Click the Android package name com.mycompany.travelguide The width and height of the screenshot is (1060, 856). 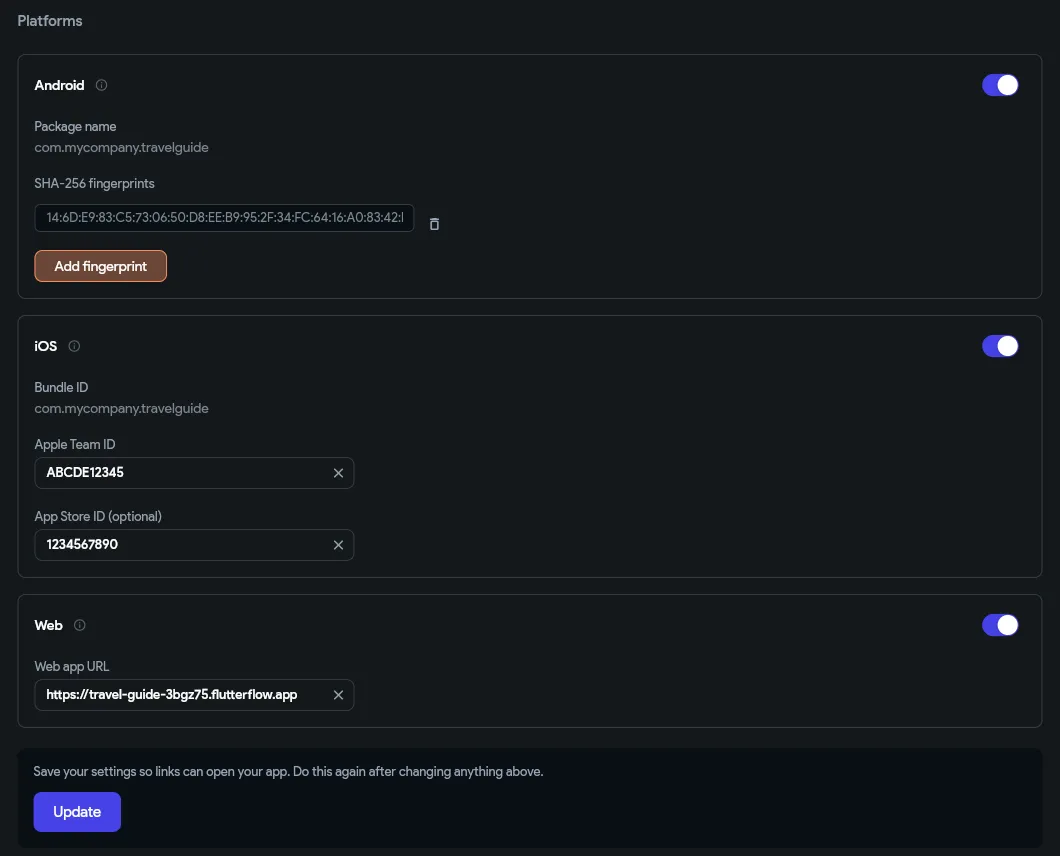point(122,147)
